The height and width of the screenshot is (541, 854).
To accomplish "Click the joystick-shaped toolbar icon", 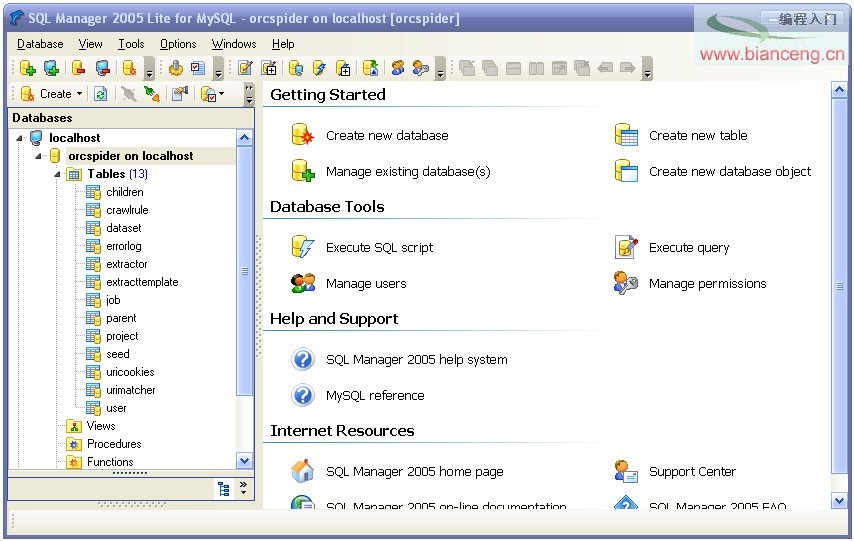I will point(175,68).
